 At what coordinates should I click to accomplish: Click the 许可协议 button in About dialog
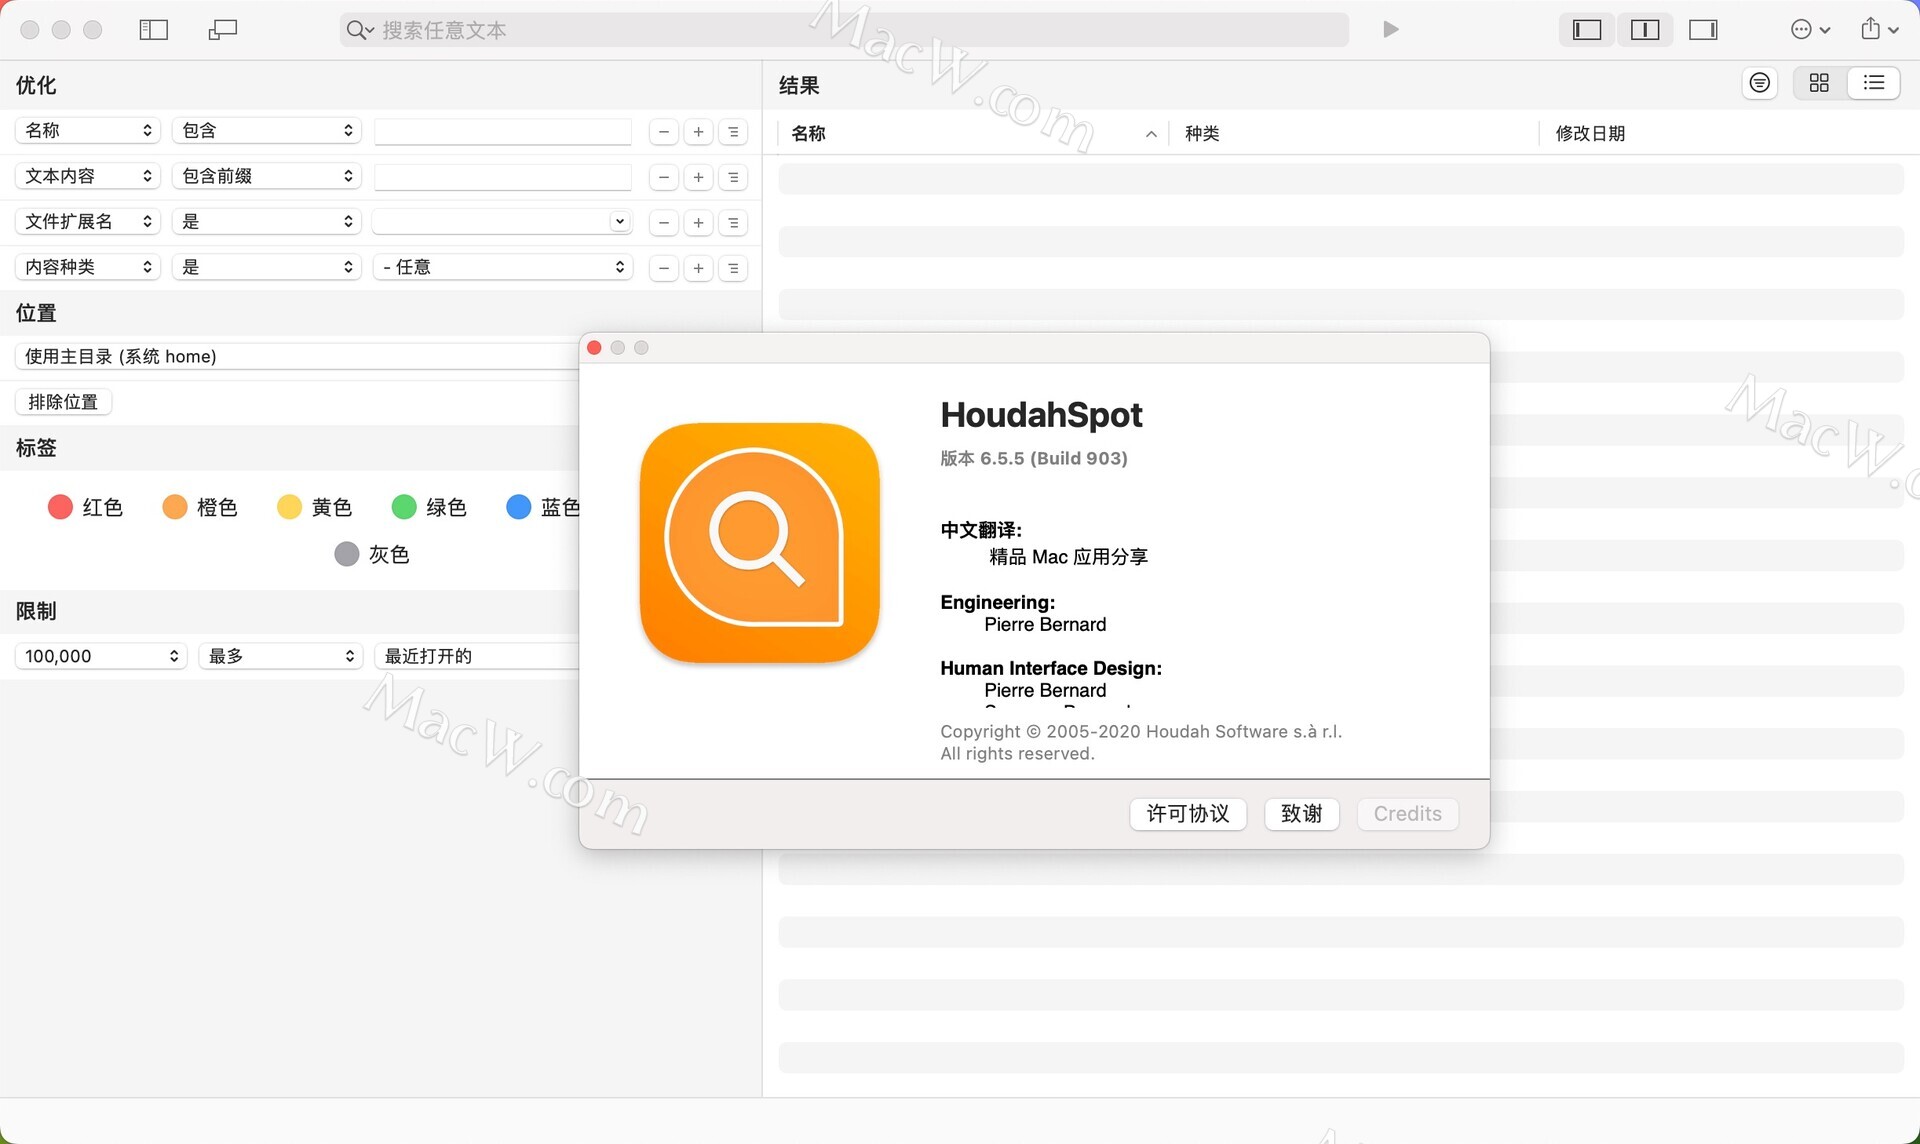1188,814
